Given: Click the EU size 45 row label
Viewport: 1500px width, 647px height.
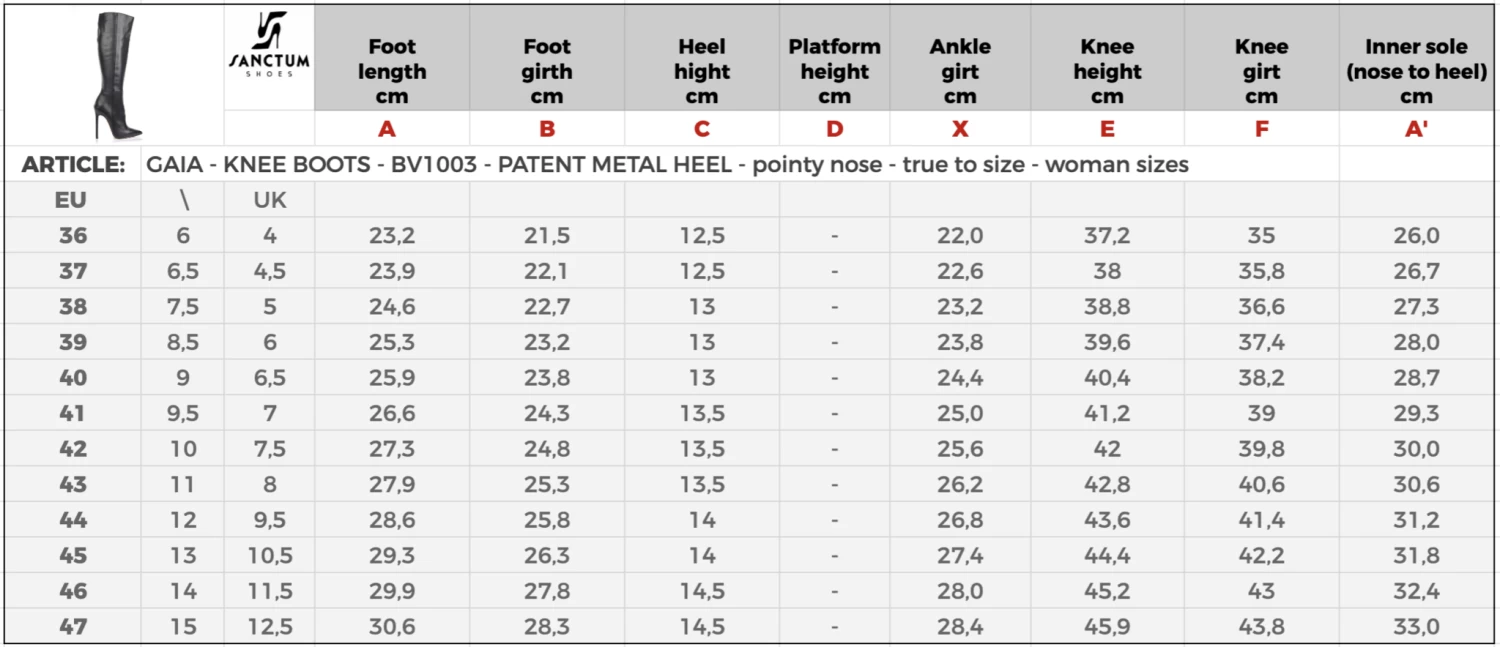Looking at the screenshot, I should click(73, 556).
